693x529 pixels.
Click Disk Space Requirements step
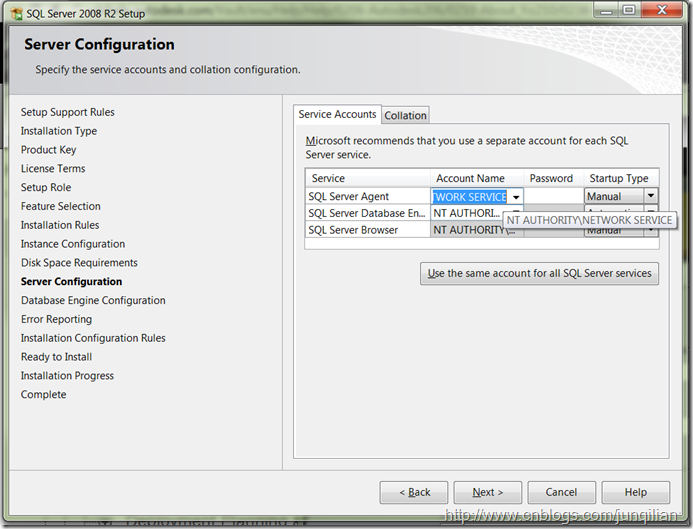[79, 263]
